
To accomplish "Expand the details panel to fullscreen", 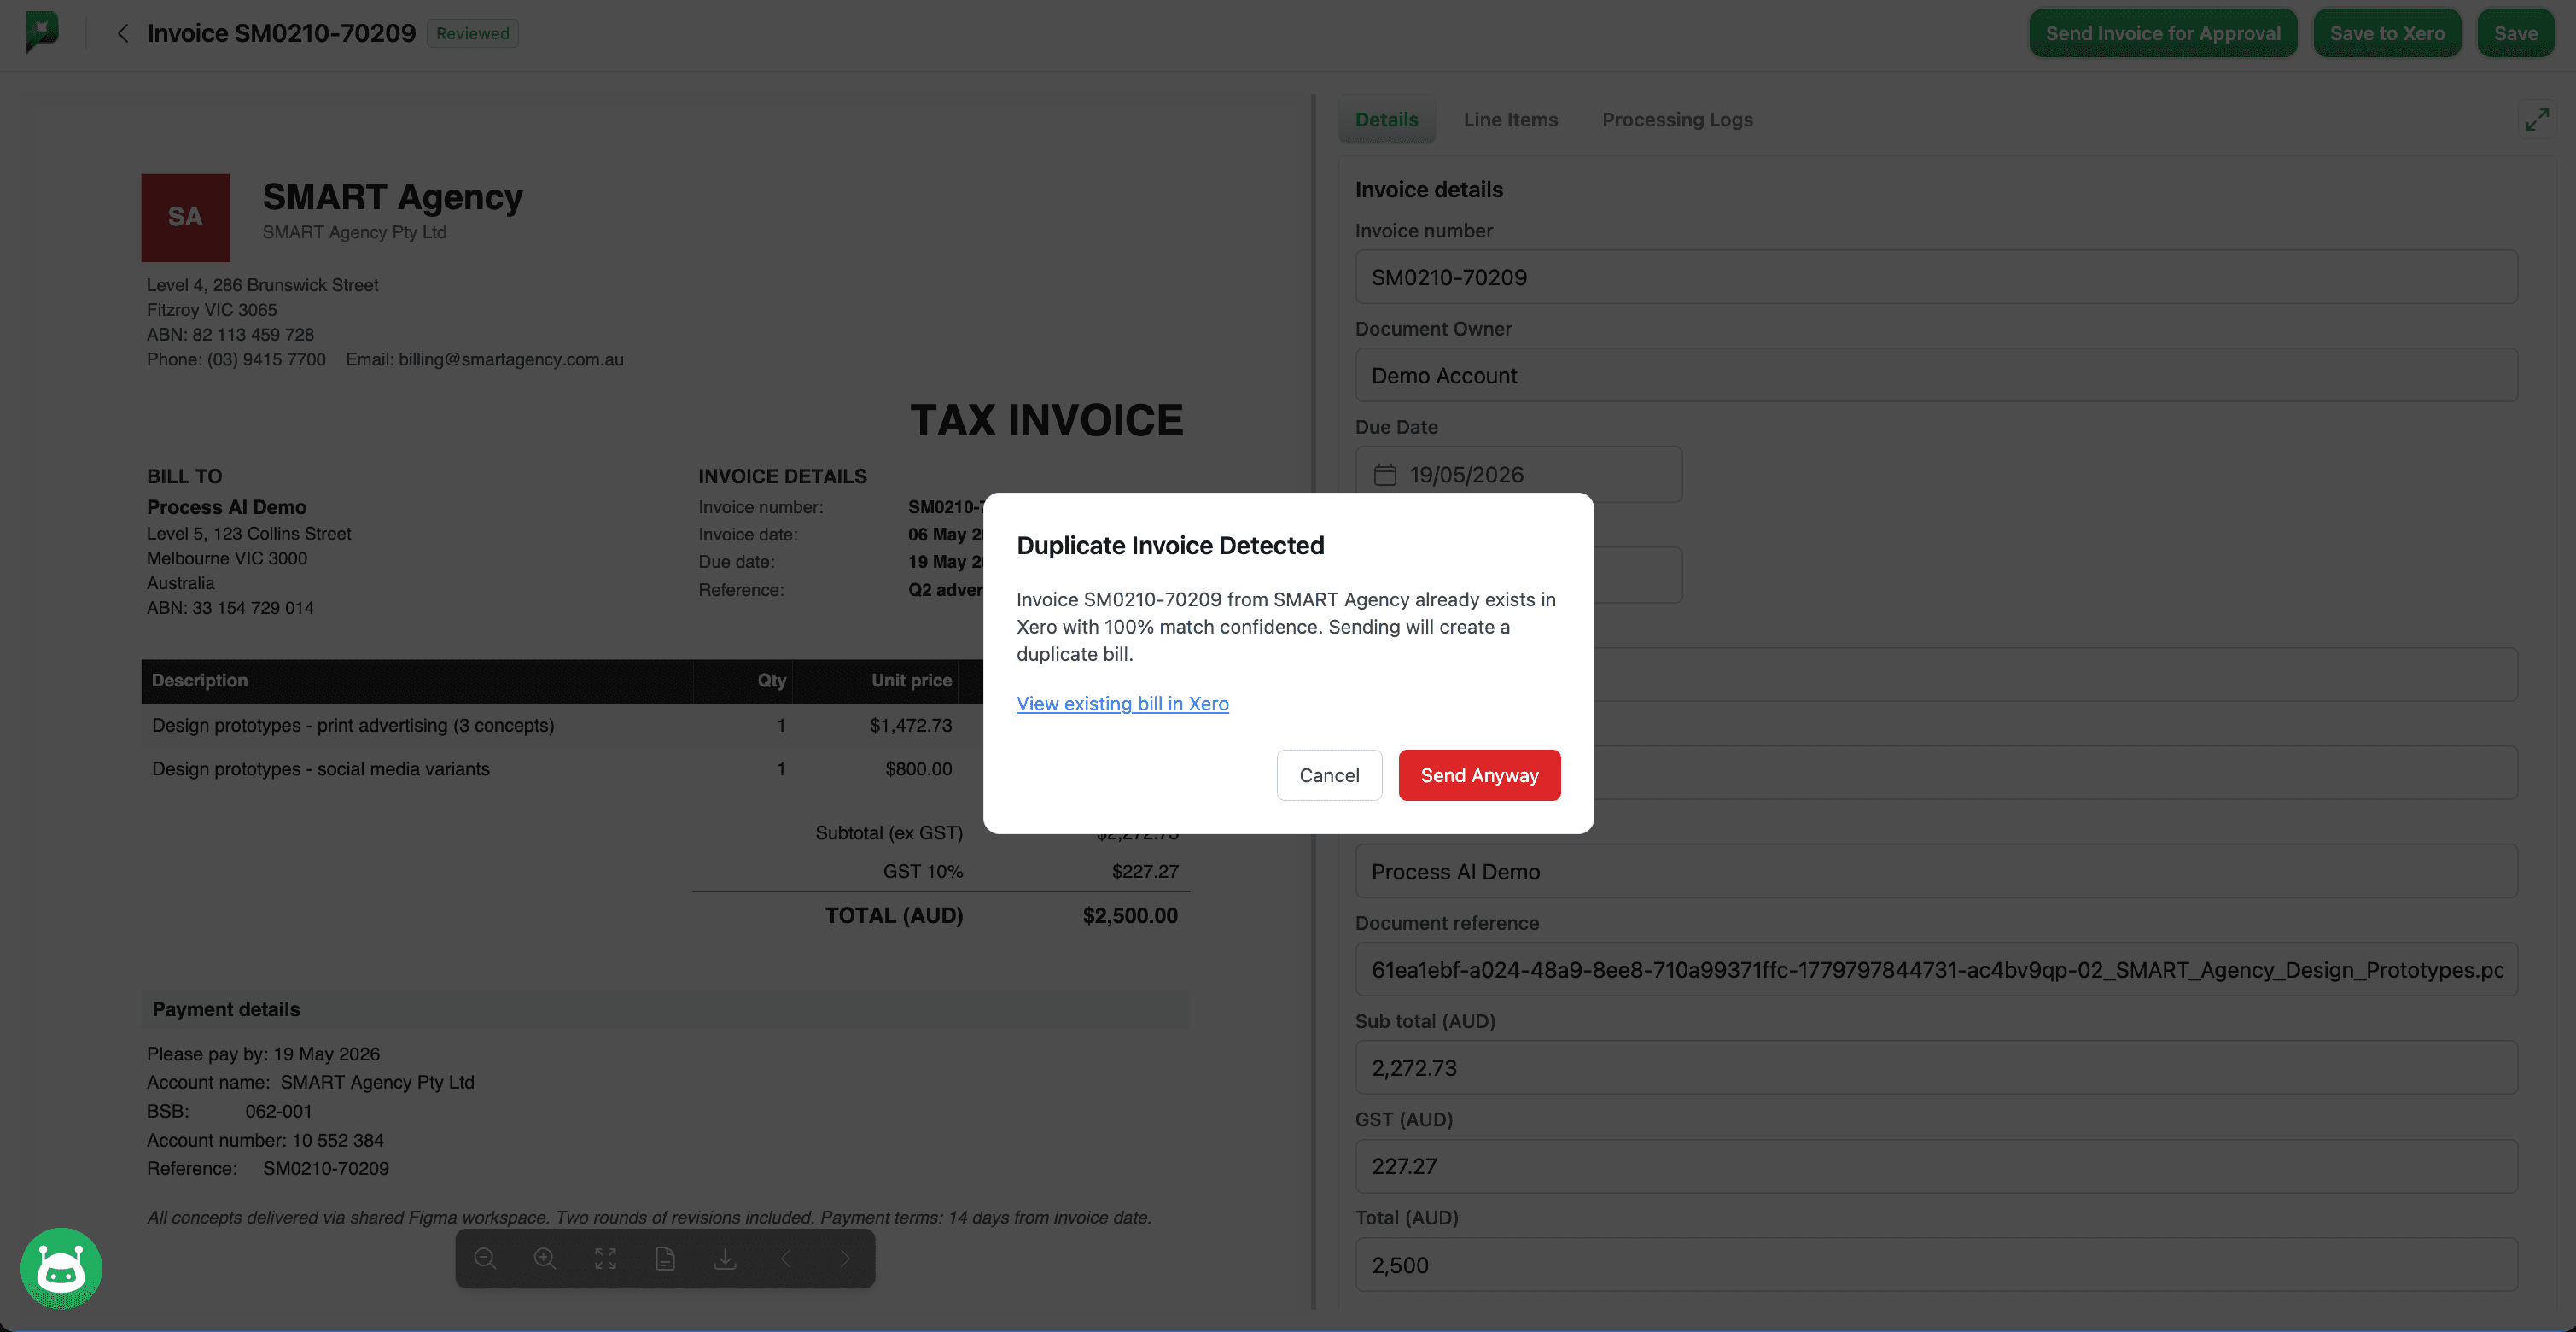I will click(x=2537, y=120).
